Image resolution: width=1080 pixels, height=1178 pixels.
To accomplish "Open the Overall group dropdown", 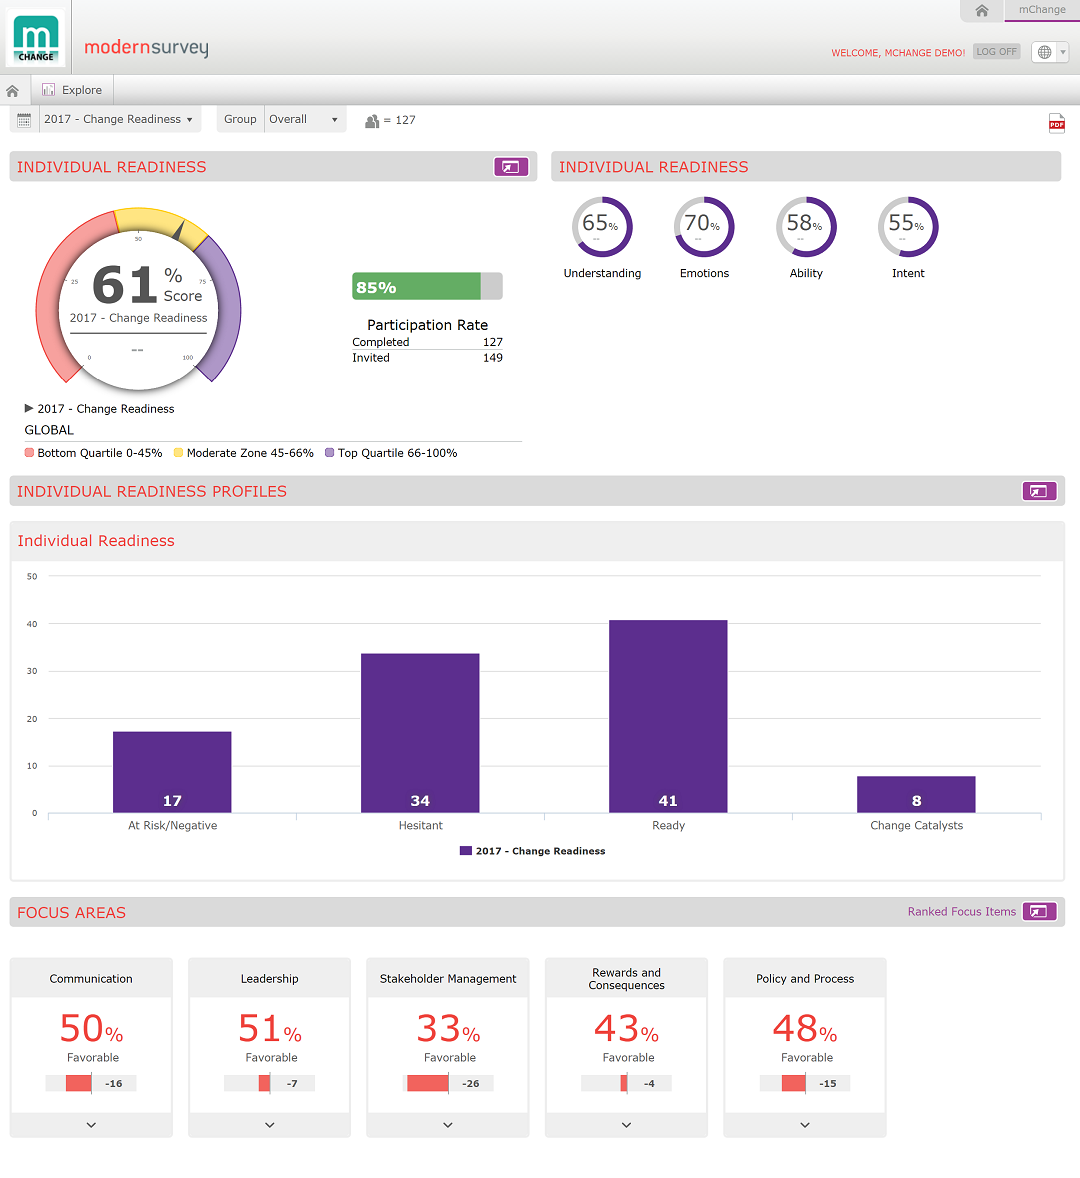I will click(x=304, y=119).
